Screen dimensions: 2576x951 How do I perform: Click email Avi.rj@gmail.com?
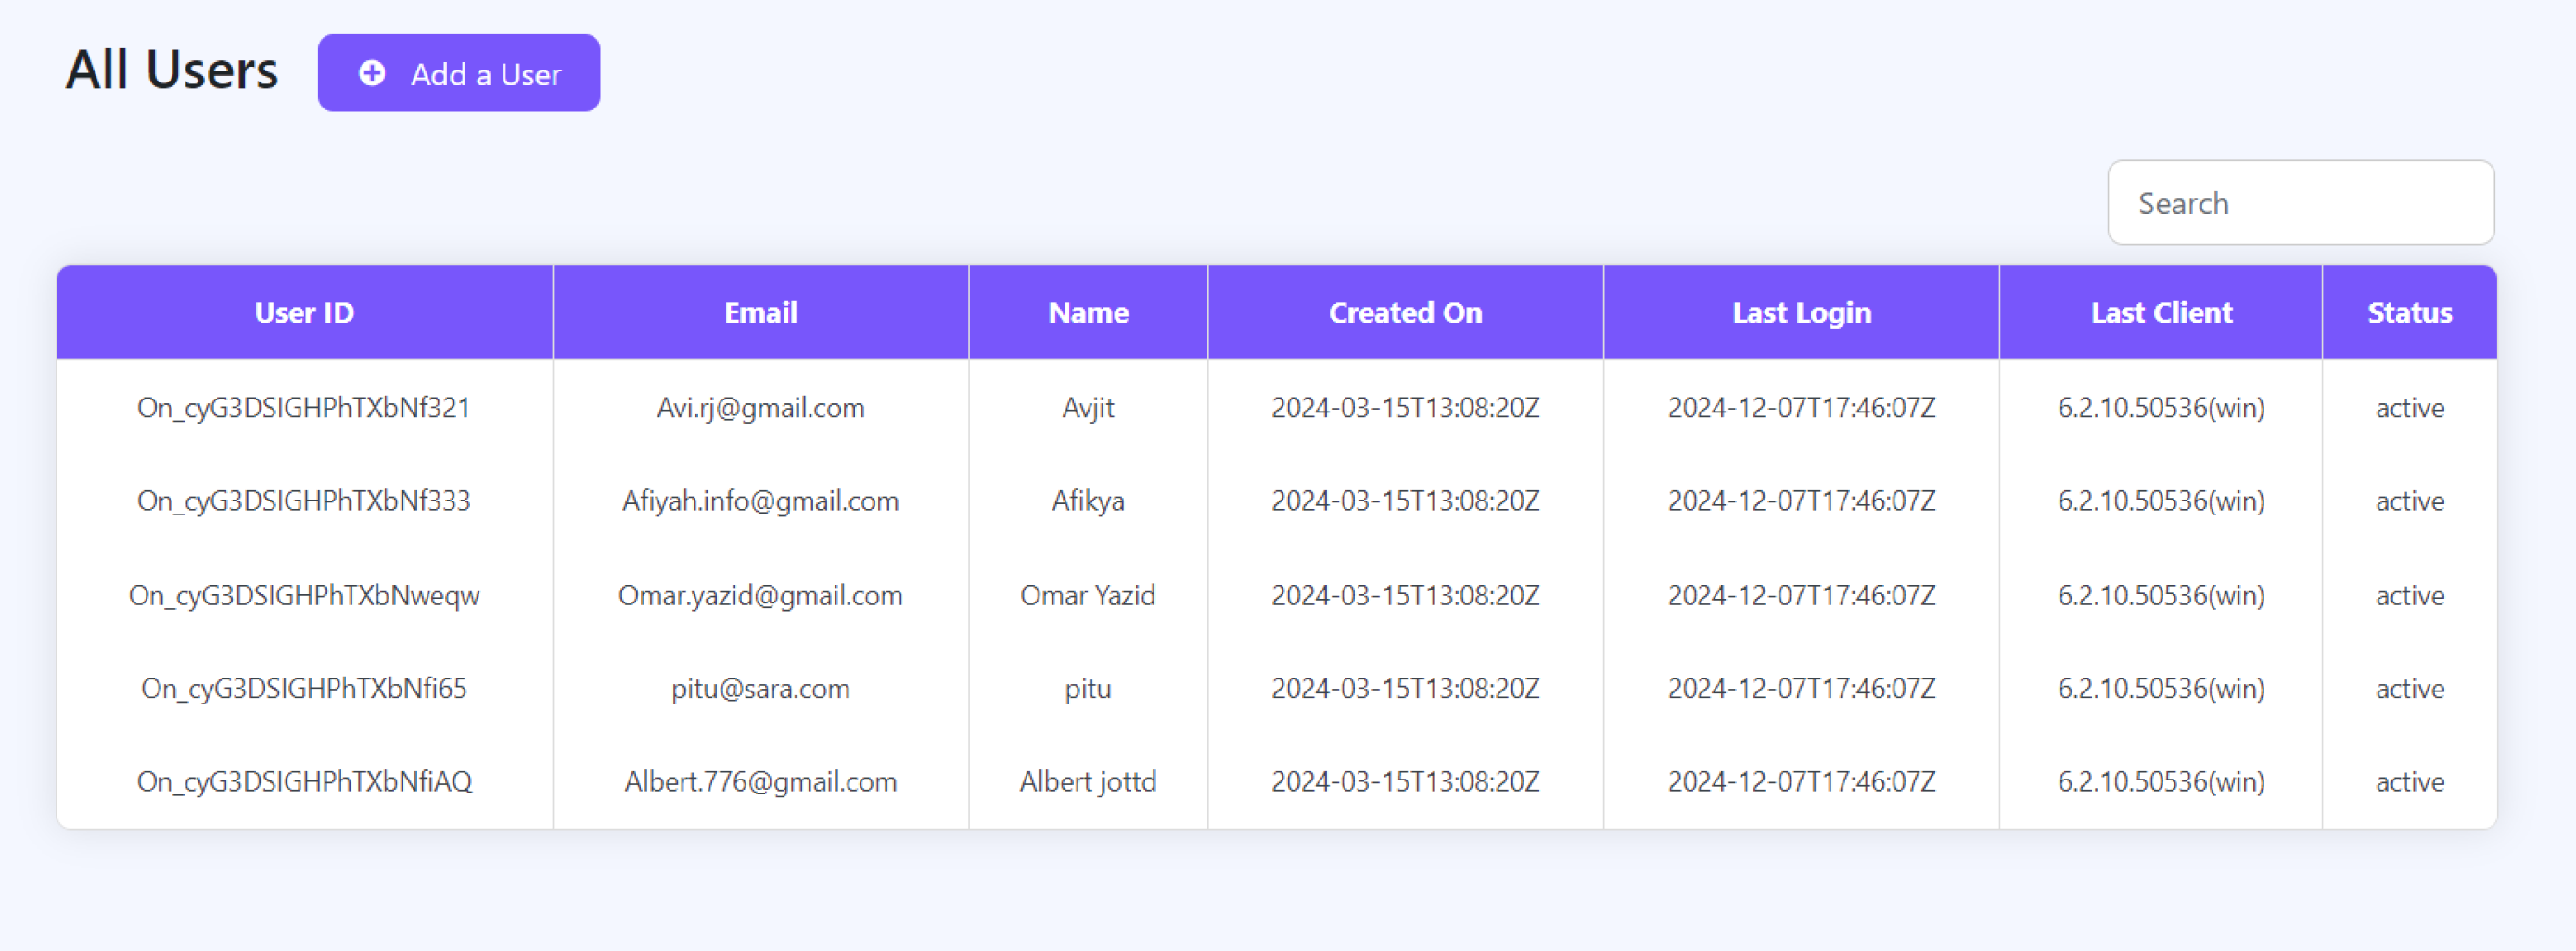click(760, 408)
